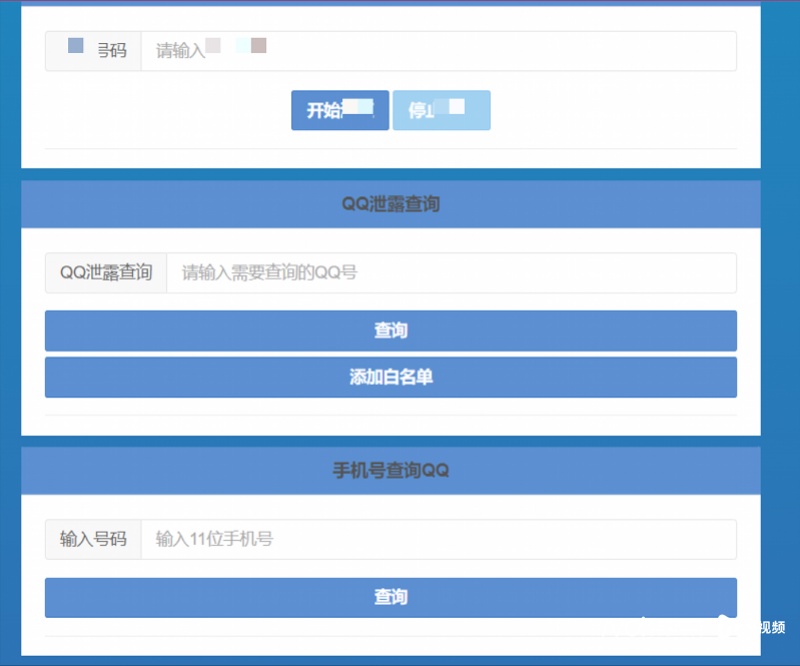The image size is (800, 666).
Task: Click the 添加白名单 button
Action: click(390, 377)
